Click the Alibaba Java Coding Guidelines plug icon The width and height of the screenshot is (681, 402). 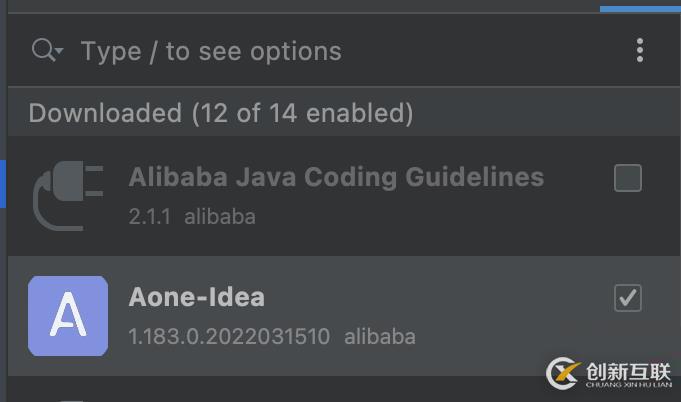68,196
